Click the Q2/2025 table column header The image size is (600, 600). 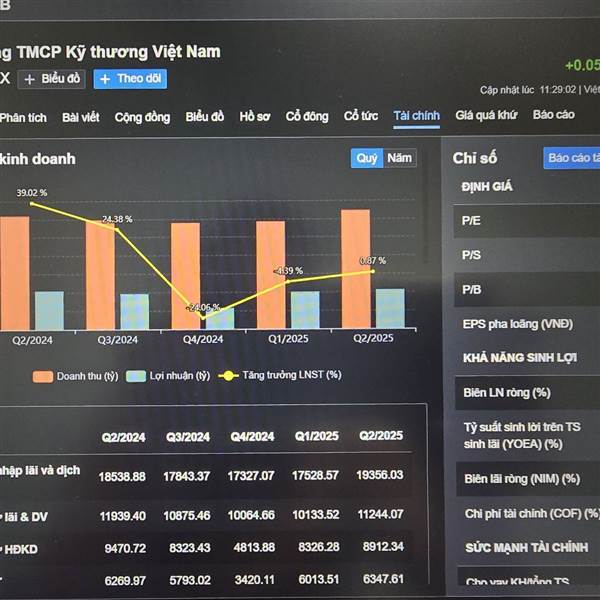pyautogui.click(x=381, y=435)
